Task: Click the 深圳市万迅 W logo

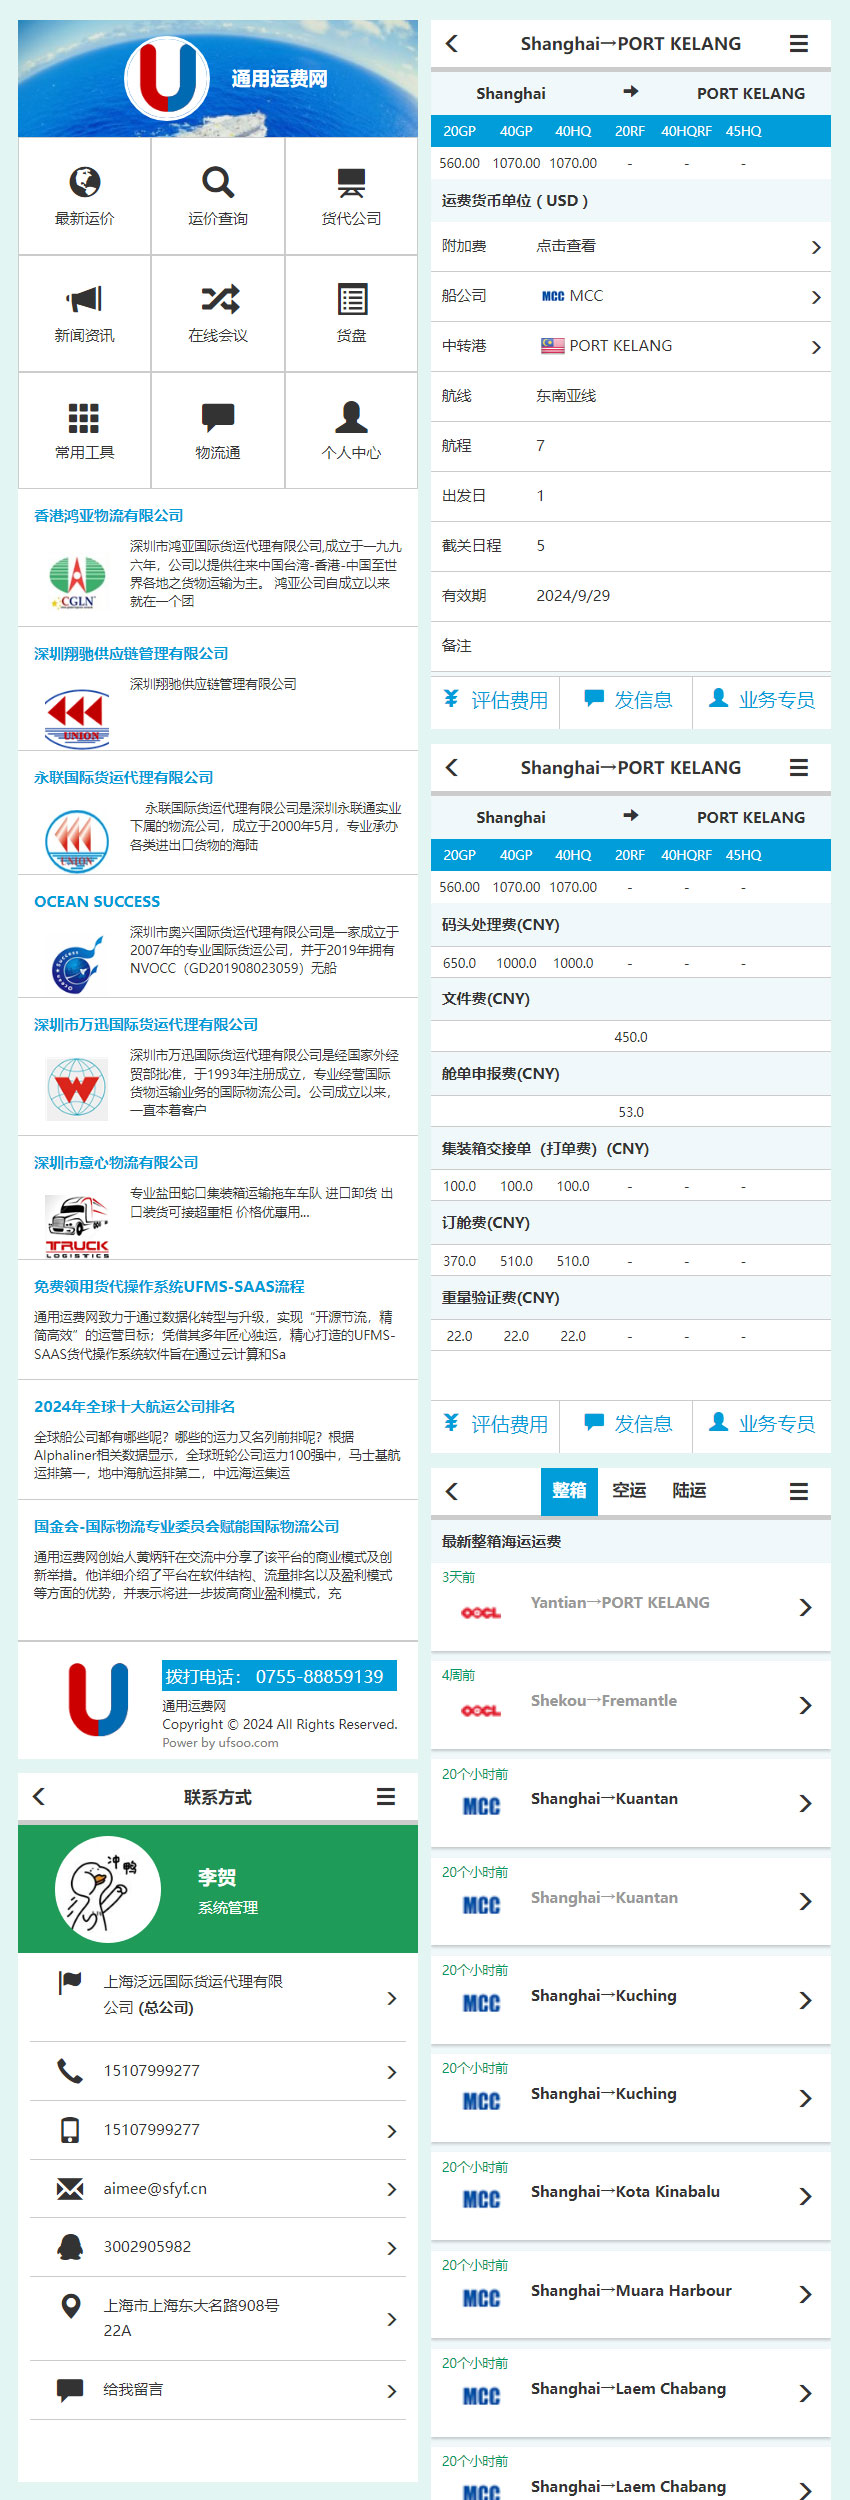Action: point(77,1088)
